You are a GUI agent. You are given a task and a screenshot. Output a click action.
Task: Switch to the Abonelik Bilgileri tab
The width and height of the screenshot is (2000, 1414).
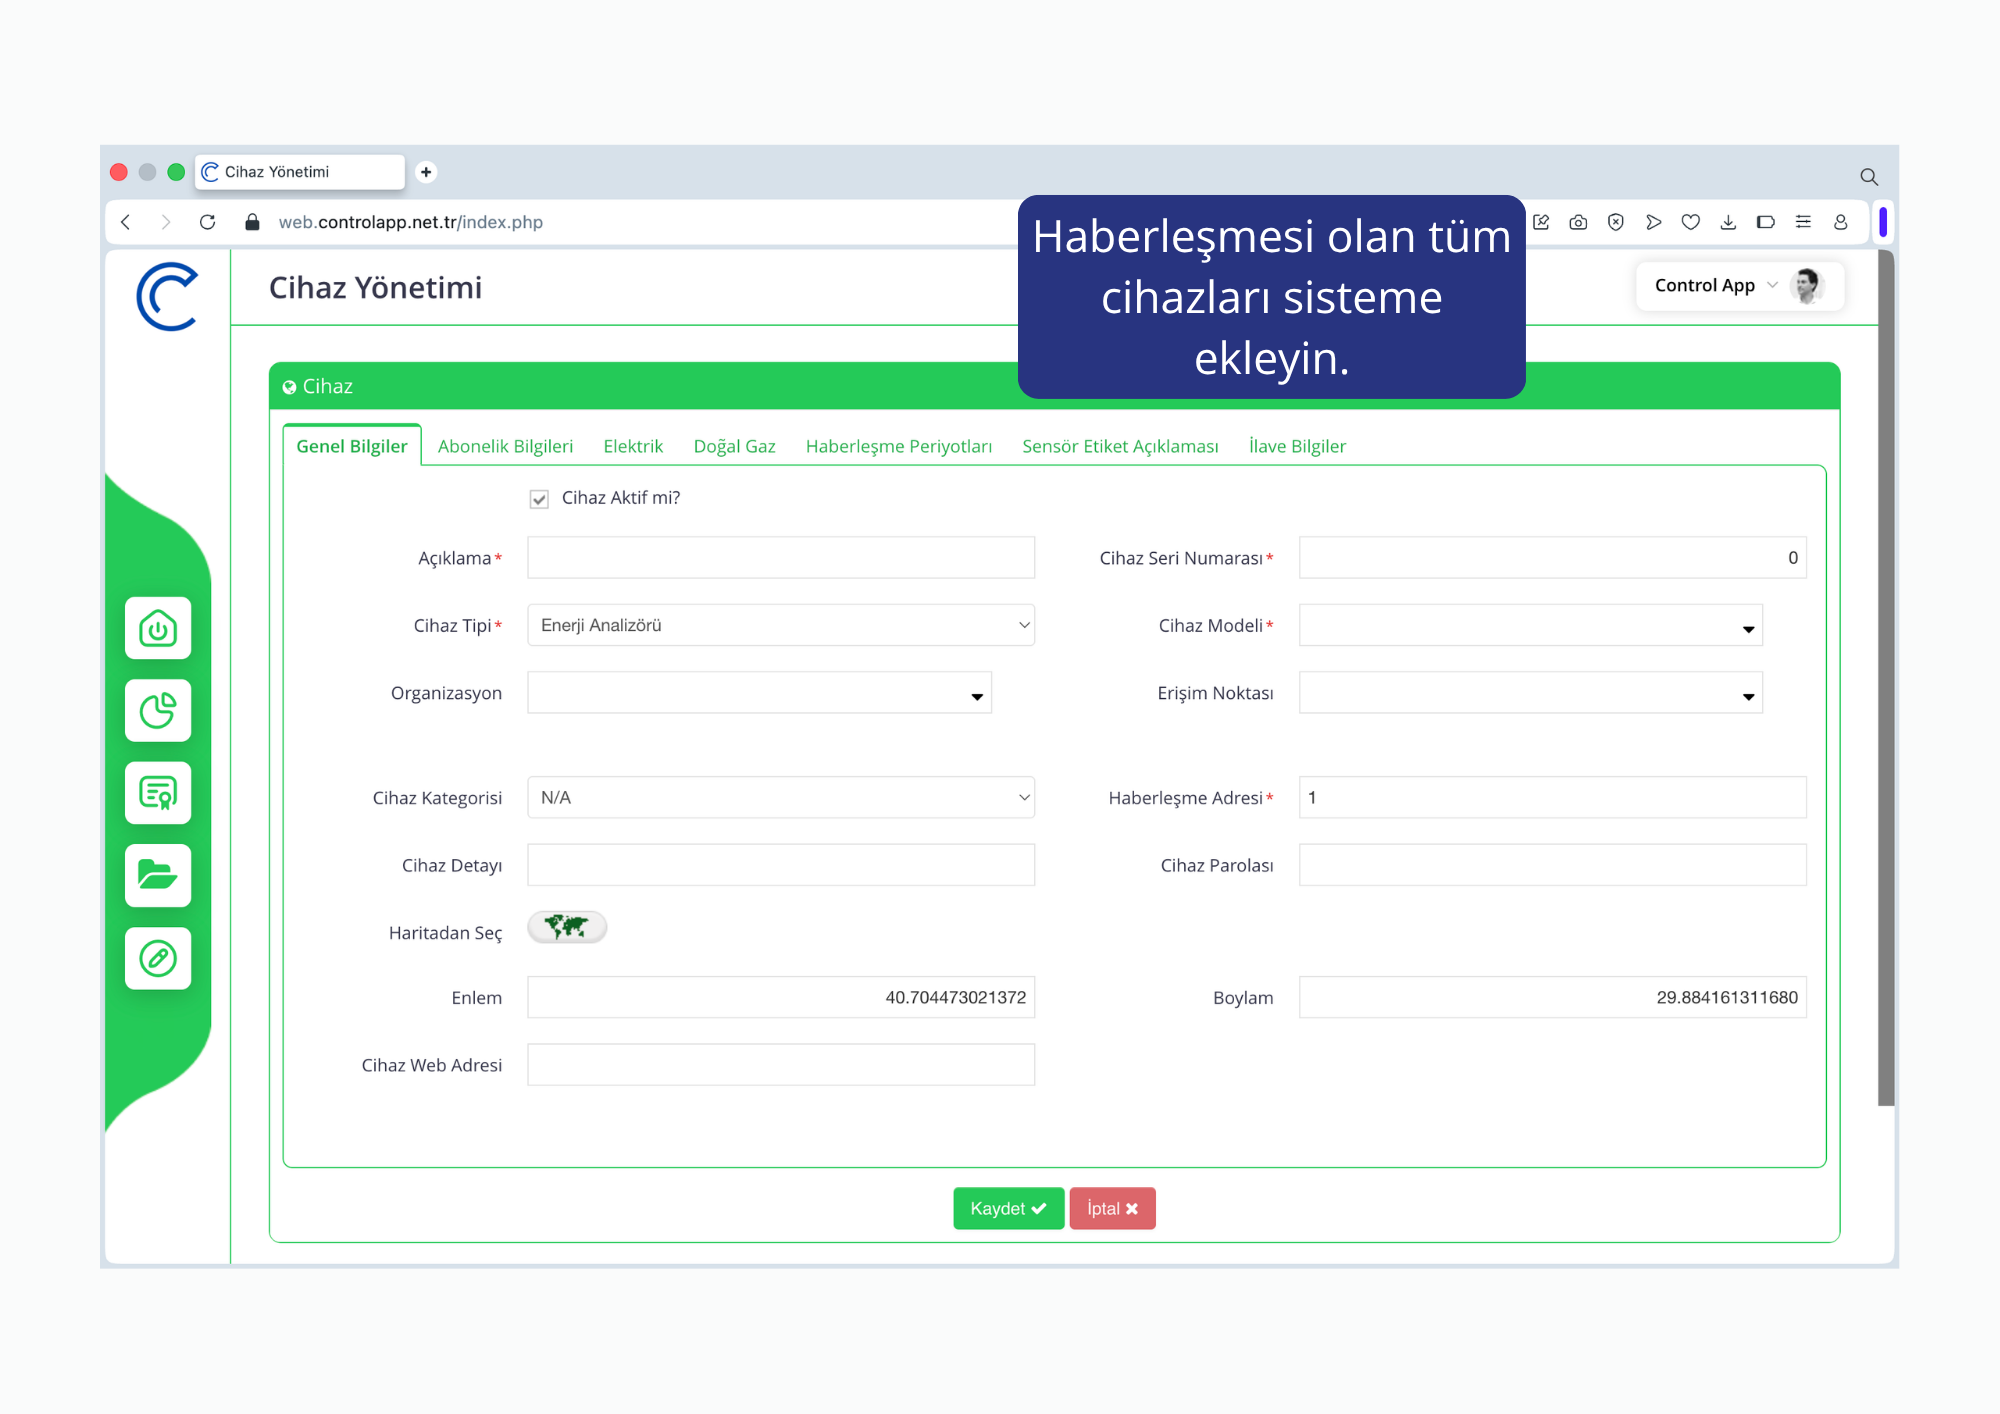(x=505, y=446)
